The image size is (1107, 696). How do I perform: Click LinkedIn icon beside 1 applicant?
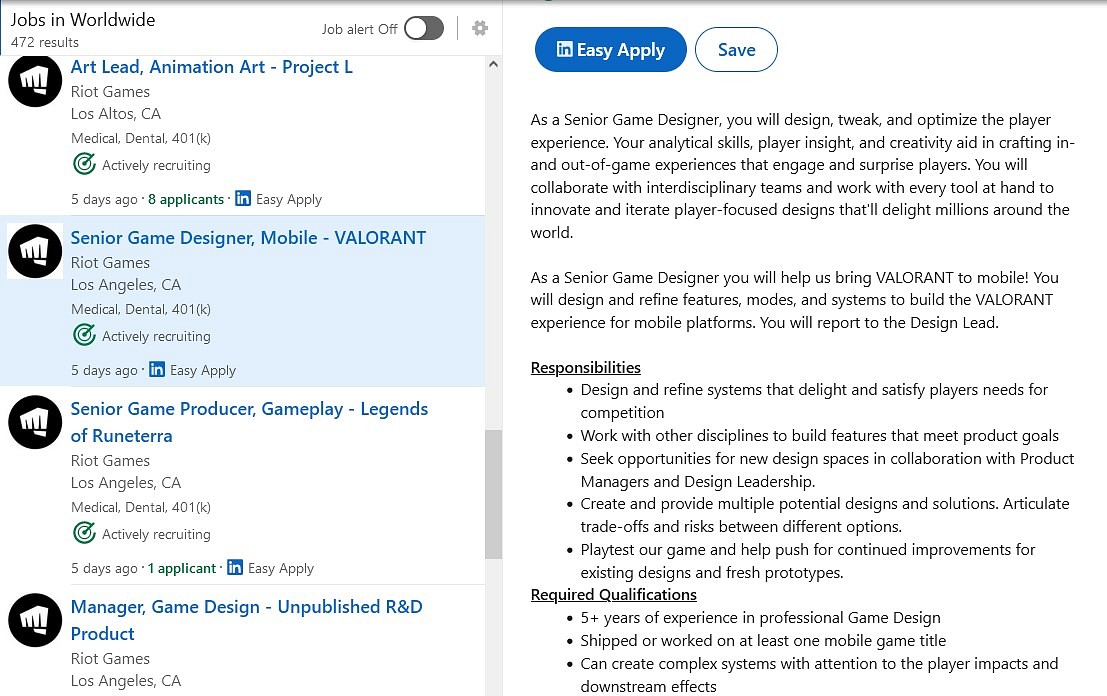235,568
